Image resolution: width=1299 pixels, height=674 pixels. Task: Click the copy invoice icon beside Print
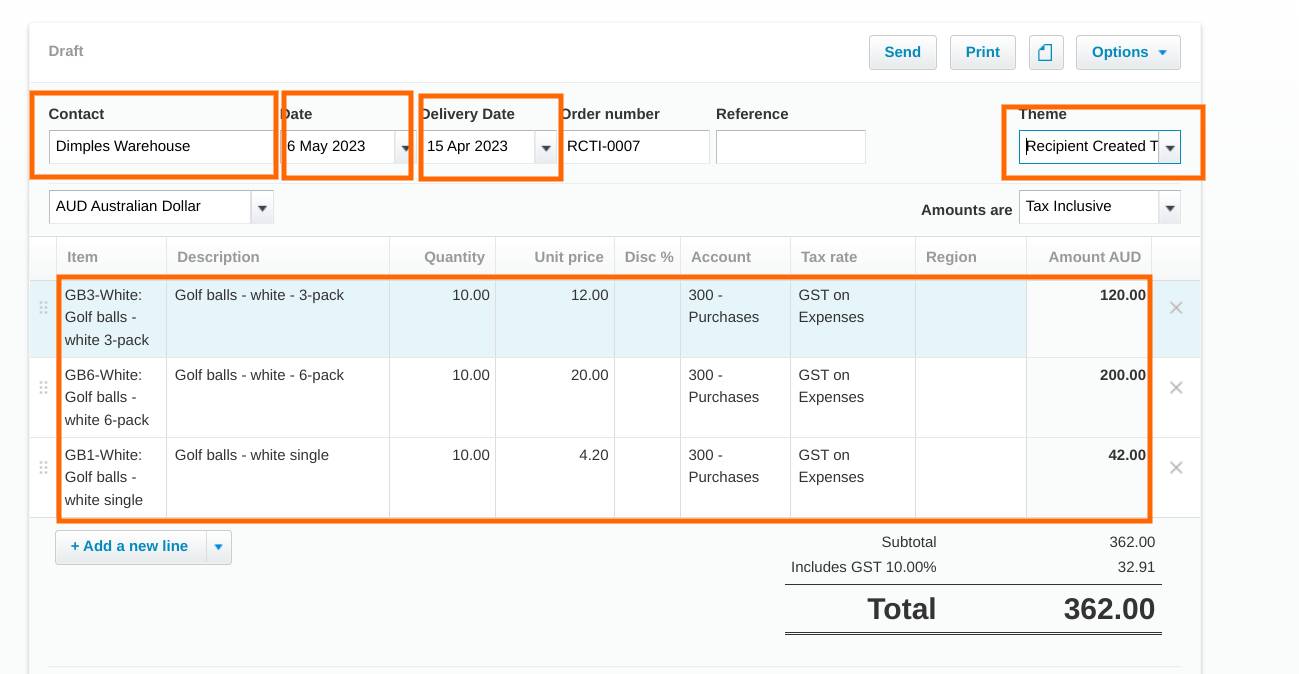pos(1046,52)
